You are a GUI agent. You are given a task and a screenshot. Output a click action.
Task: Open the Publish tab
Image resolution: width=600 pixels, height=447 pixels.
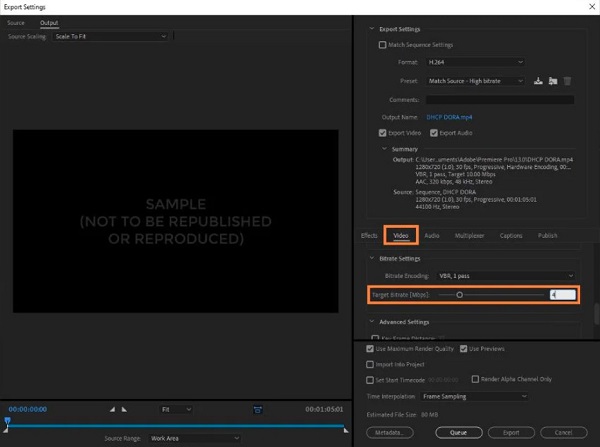click(x=547, y=235)
